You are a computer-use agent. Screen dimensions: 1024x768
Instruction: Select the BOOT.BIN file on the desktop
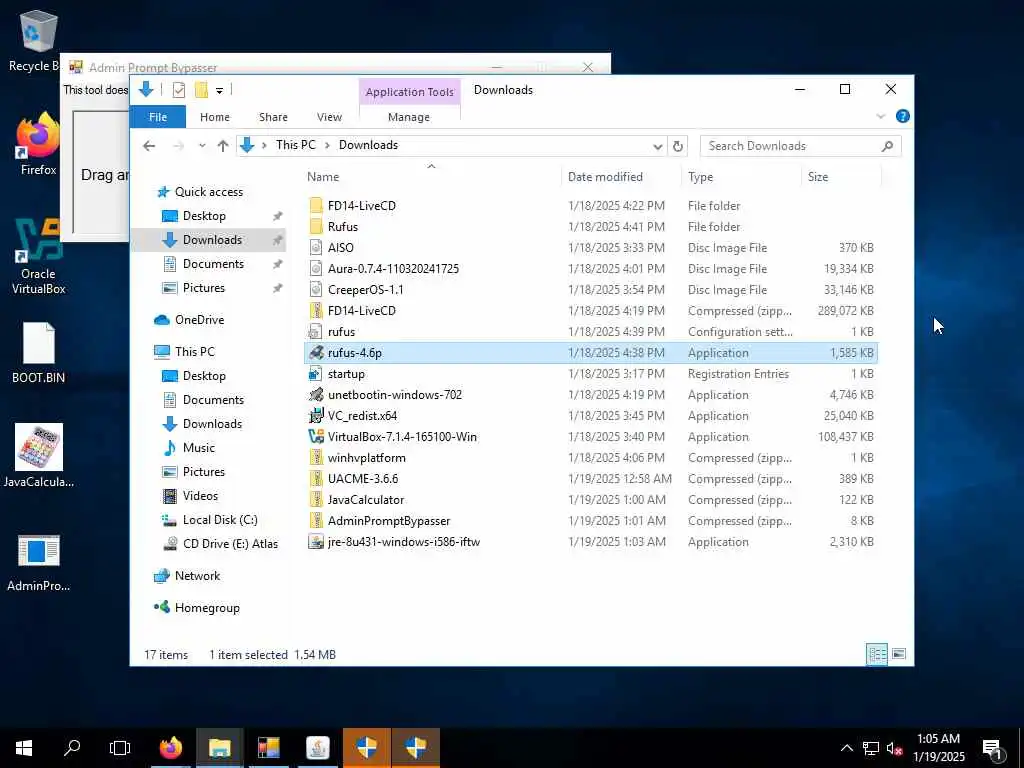[38, 353]
